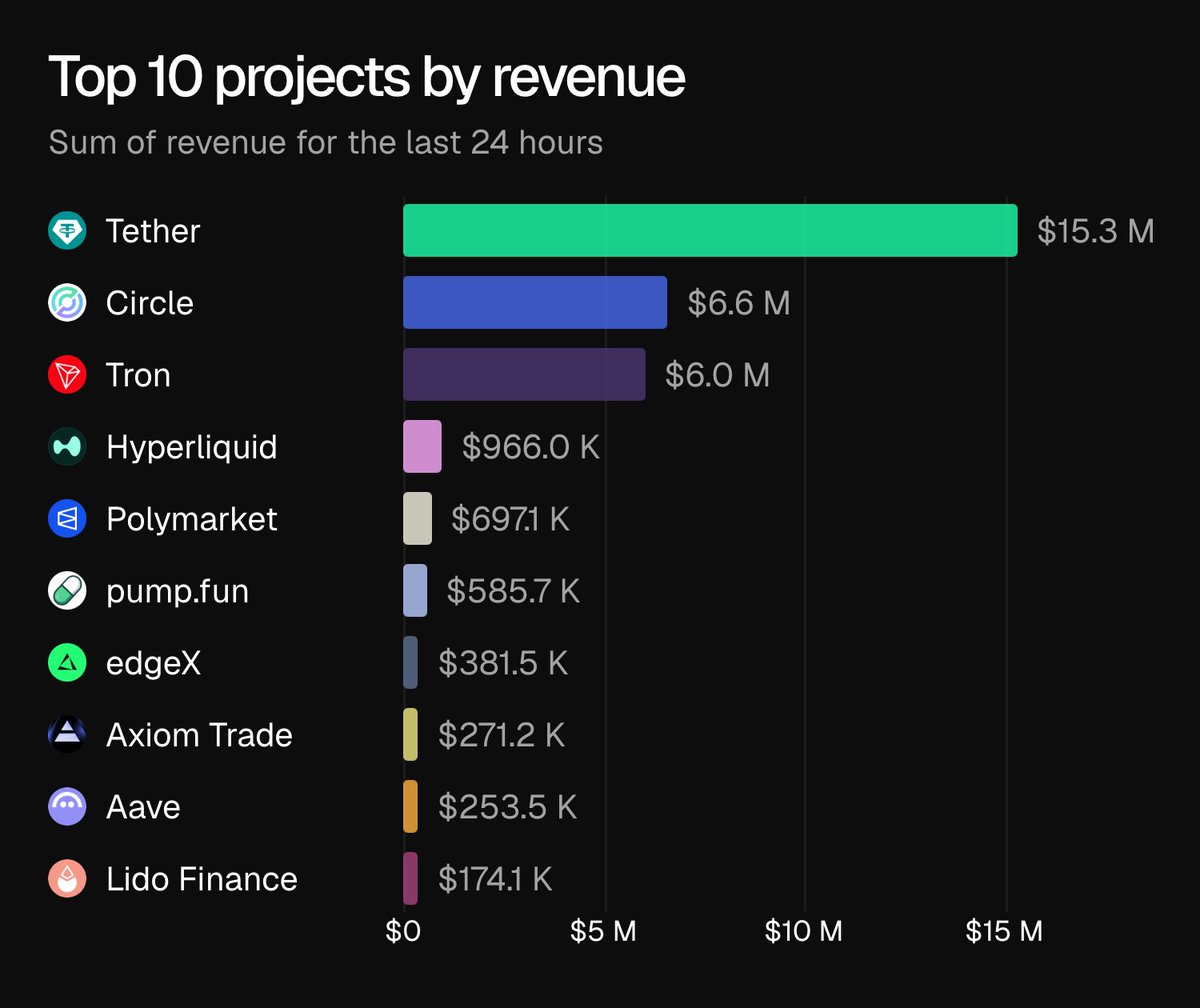1200x1008 pixels.
Task: Click the green edgeX logo icon
Action: (x=67, y=663)
